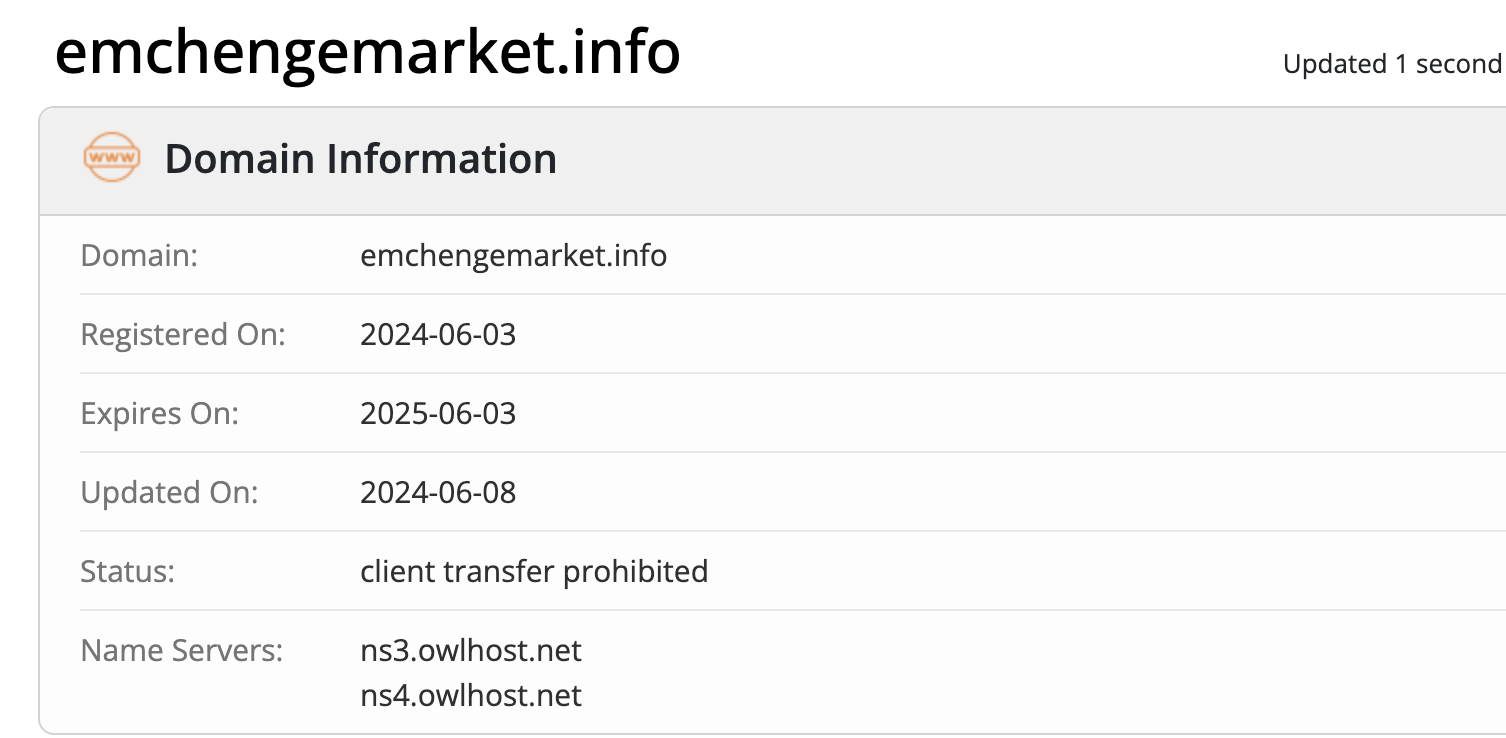Image resolution: width=1506 pixels, height=738 pixels.
Task: Click the Name Servers: label
Action: tap(182, 651)
